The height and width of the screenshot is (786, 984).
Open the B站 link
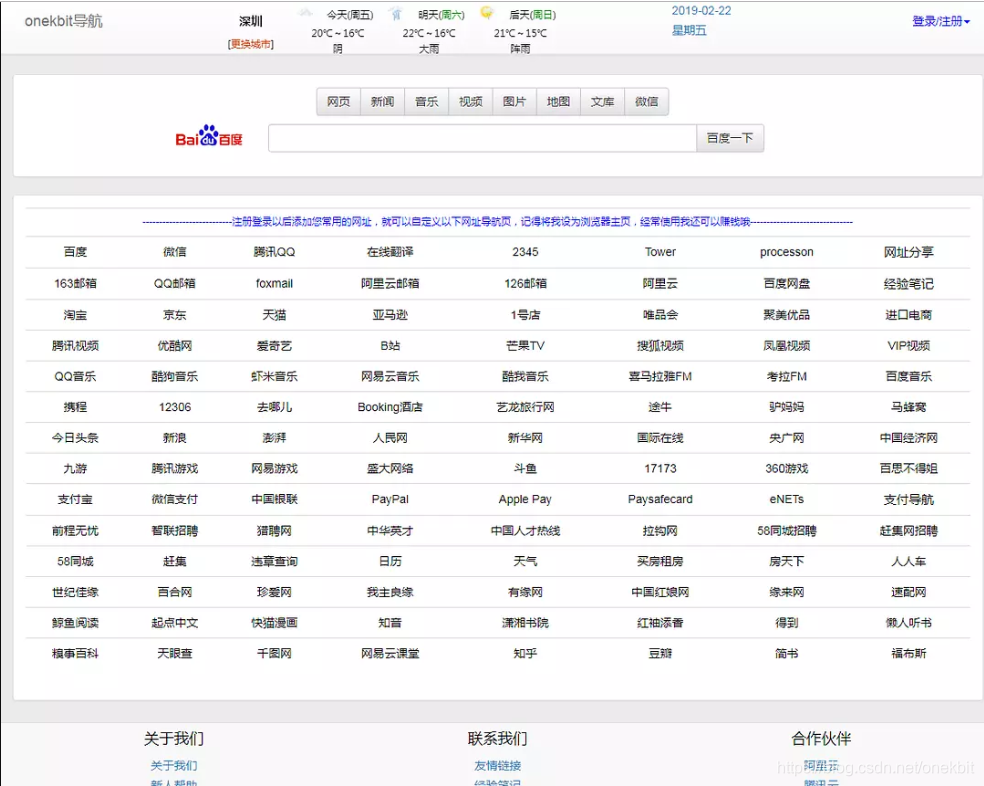390,345
